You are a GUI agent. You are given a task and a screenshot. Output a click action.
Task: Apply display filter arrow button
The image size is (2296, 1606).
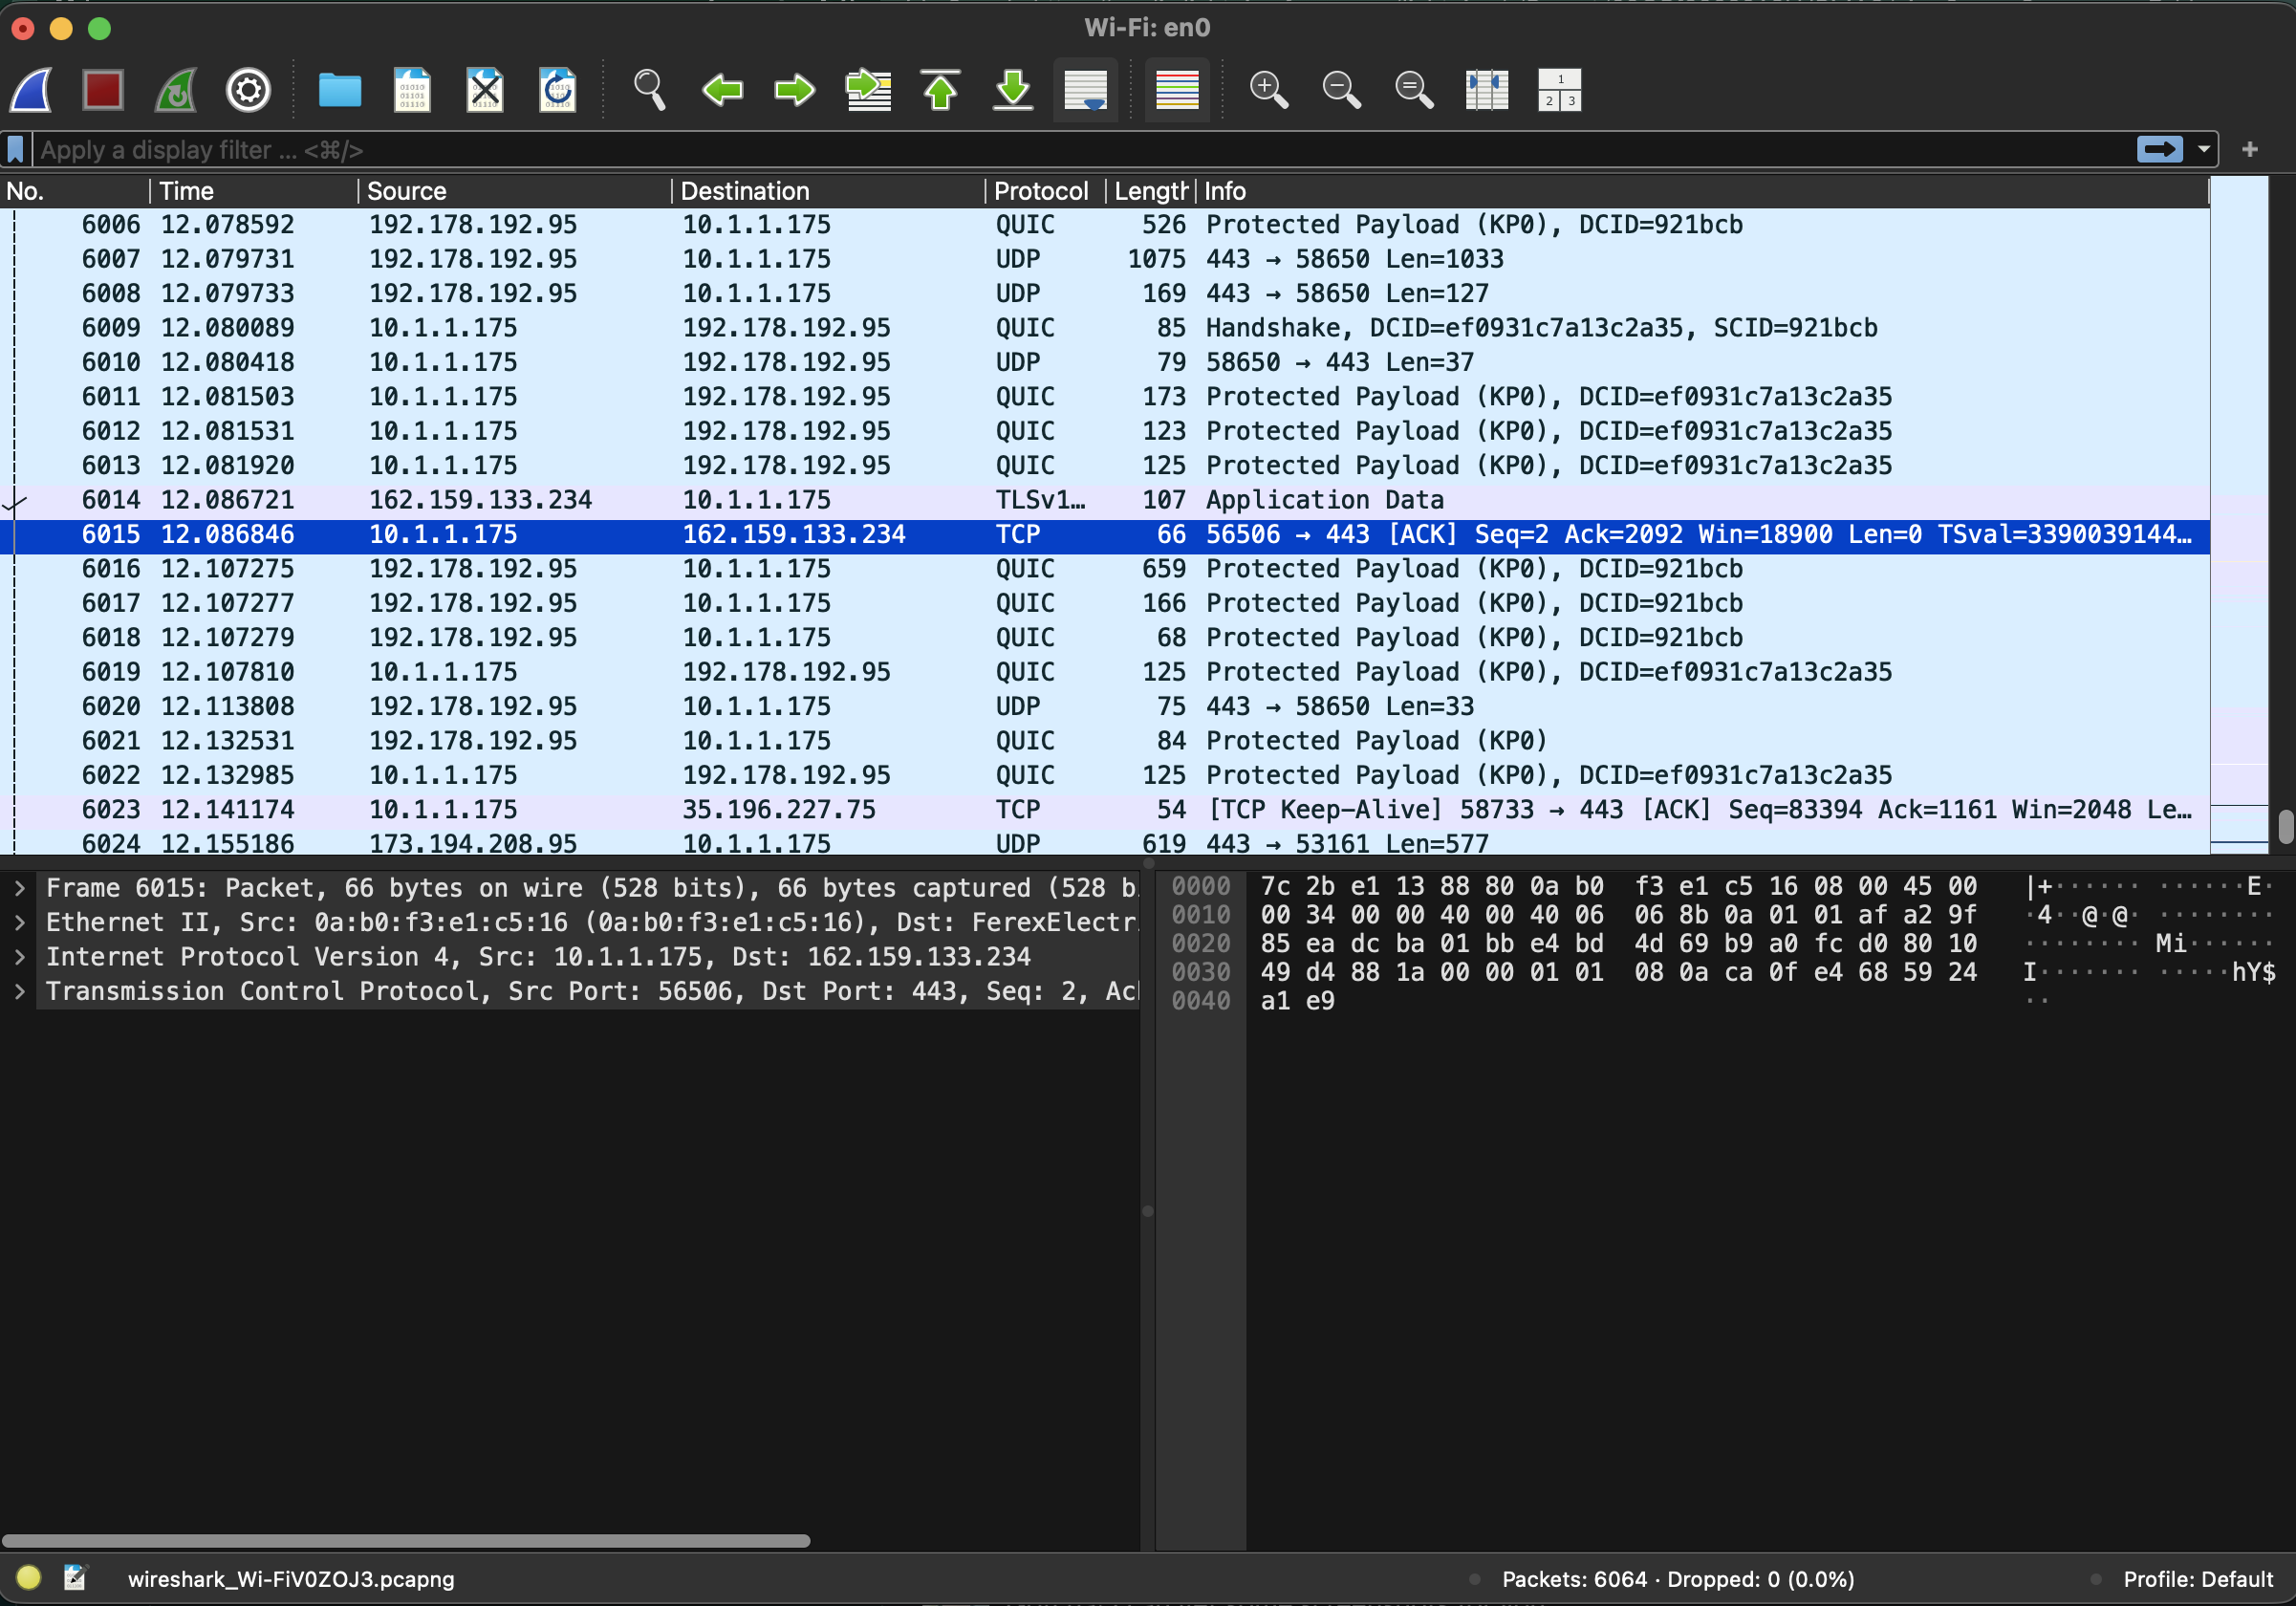2159,150
